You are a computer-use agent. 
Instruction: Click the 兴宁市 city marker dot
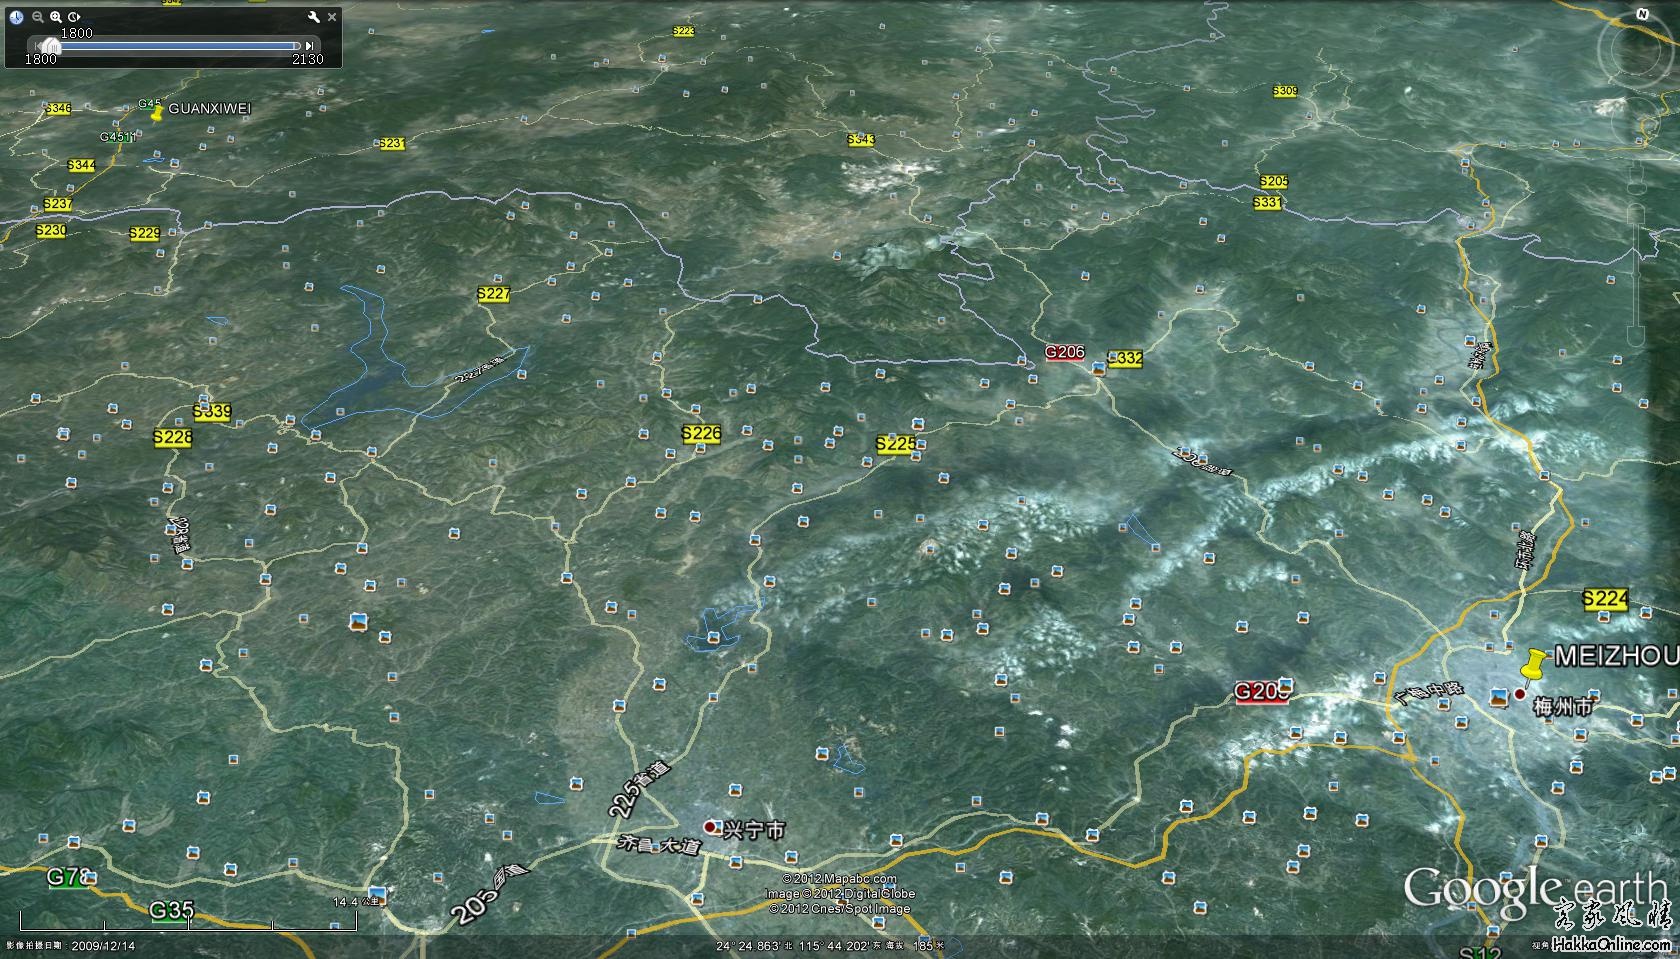[710, 827]
